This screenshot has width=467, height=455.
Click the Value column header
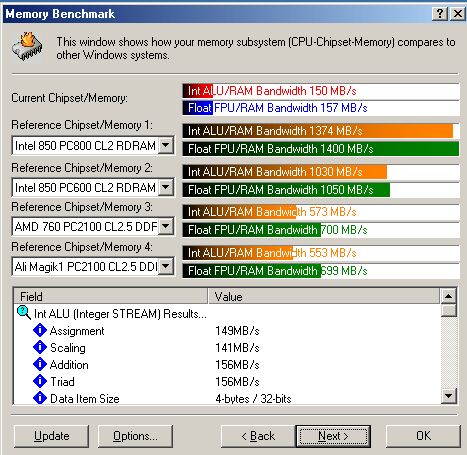click(324, 296)
